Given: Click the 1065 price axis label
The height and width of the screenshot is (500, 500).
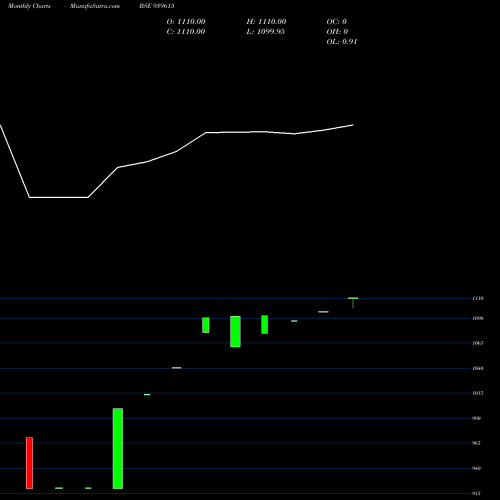Looking at the screenshot, I should 478,343.
